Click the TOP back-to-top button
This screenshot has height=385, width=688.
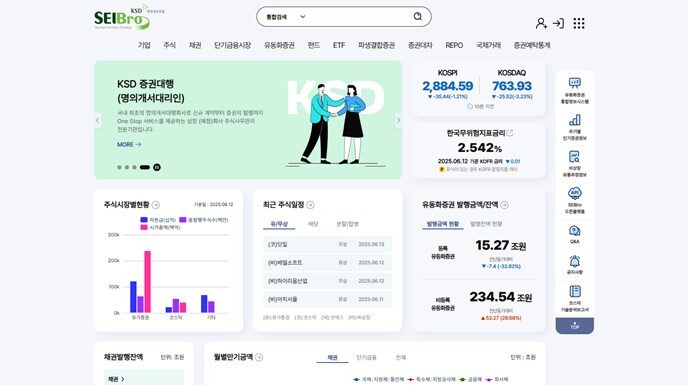click(574, 326)
